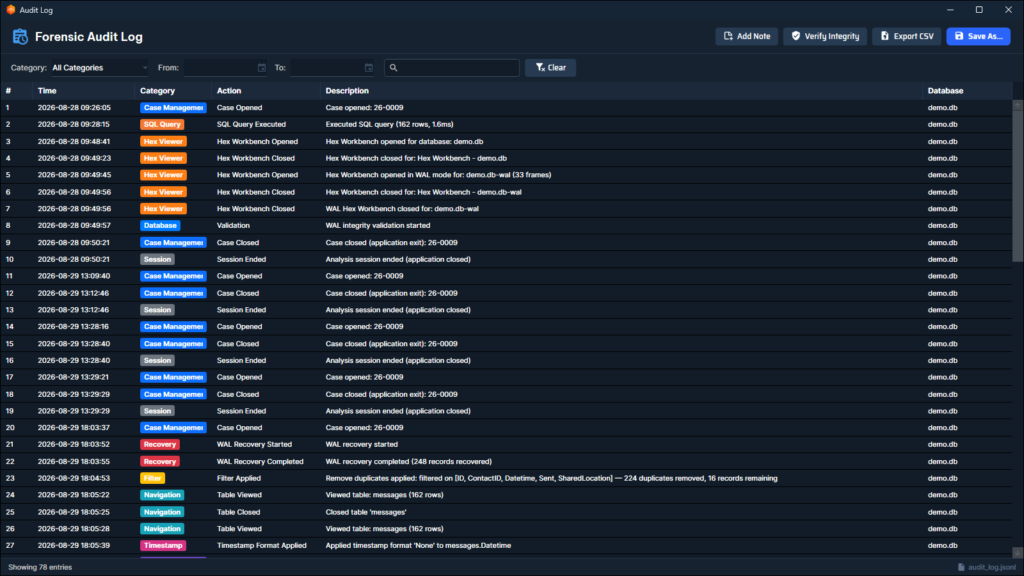Click Recovery badge on row 21
Viewport: 1024px width, 576px height.
[159, 444]
